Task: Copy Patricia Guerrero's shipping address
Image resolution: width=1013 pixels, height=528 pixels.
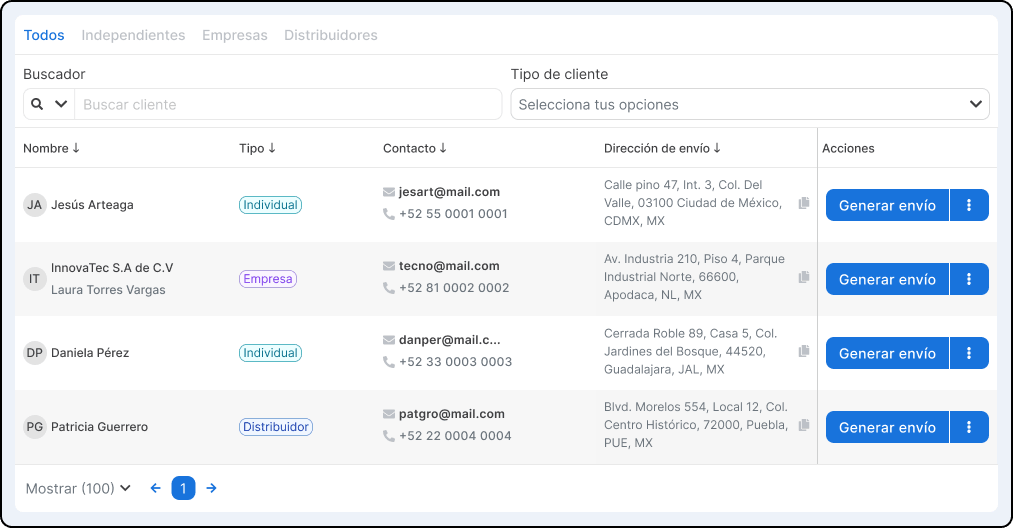Action: (x=804, y=426)
